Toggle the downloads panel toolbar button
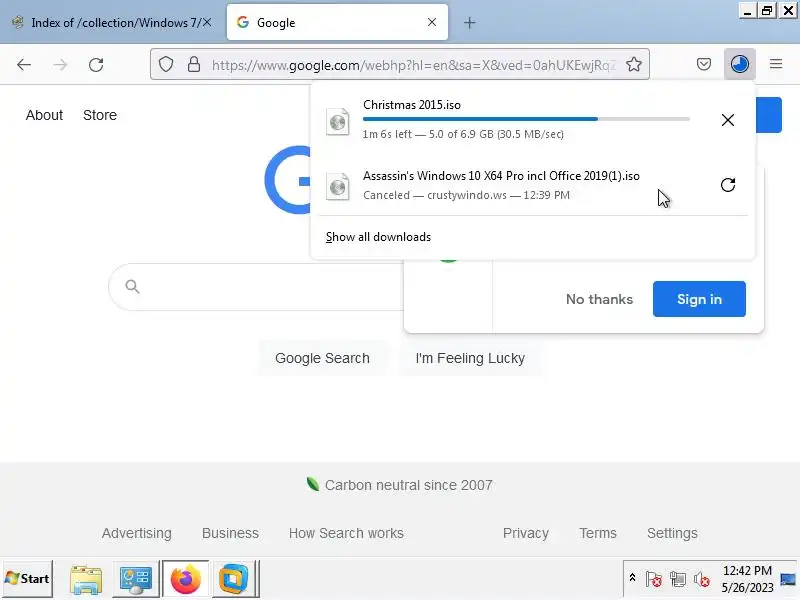The height and width of the screenshot is (600, 800). click(740, 64)
